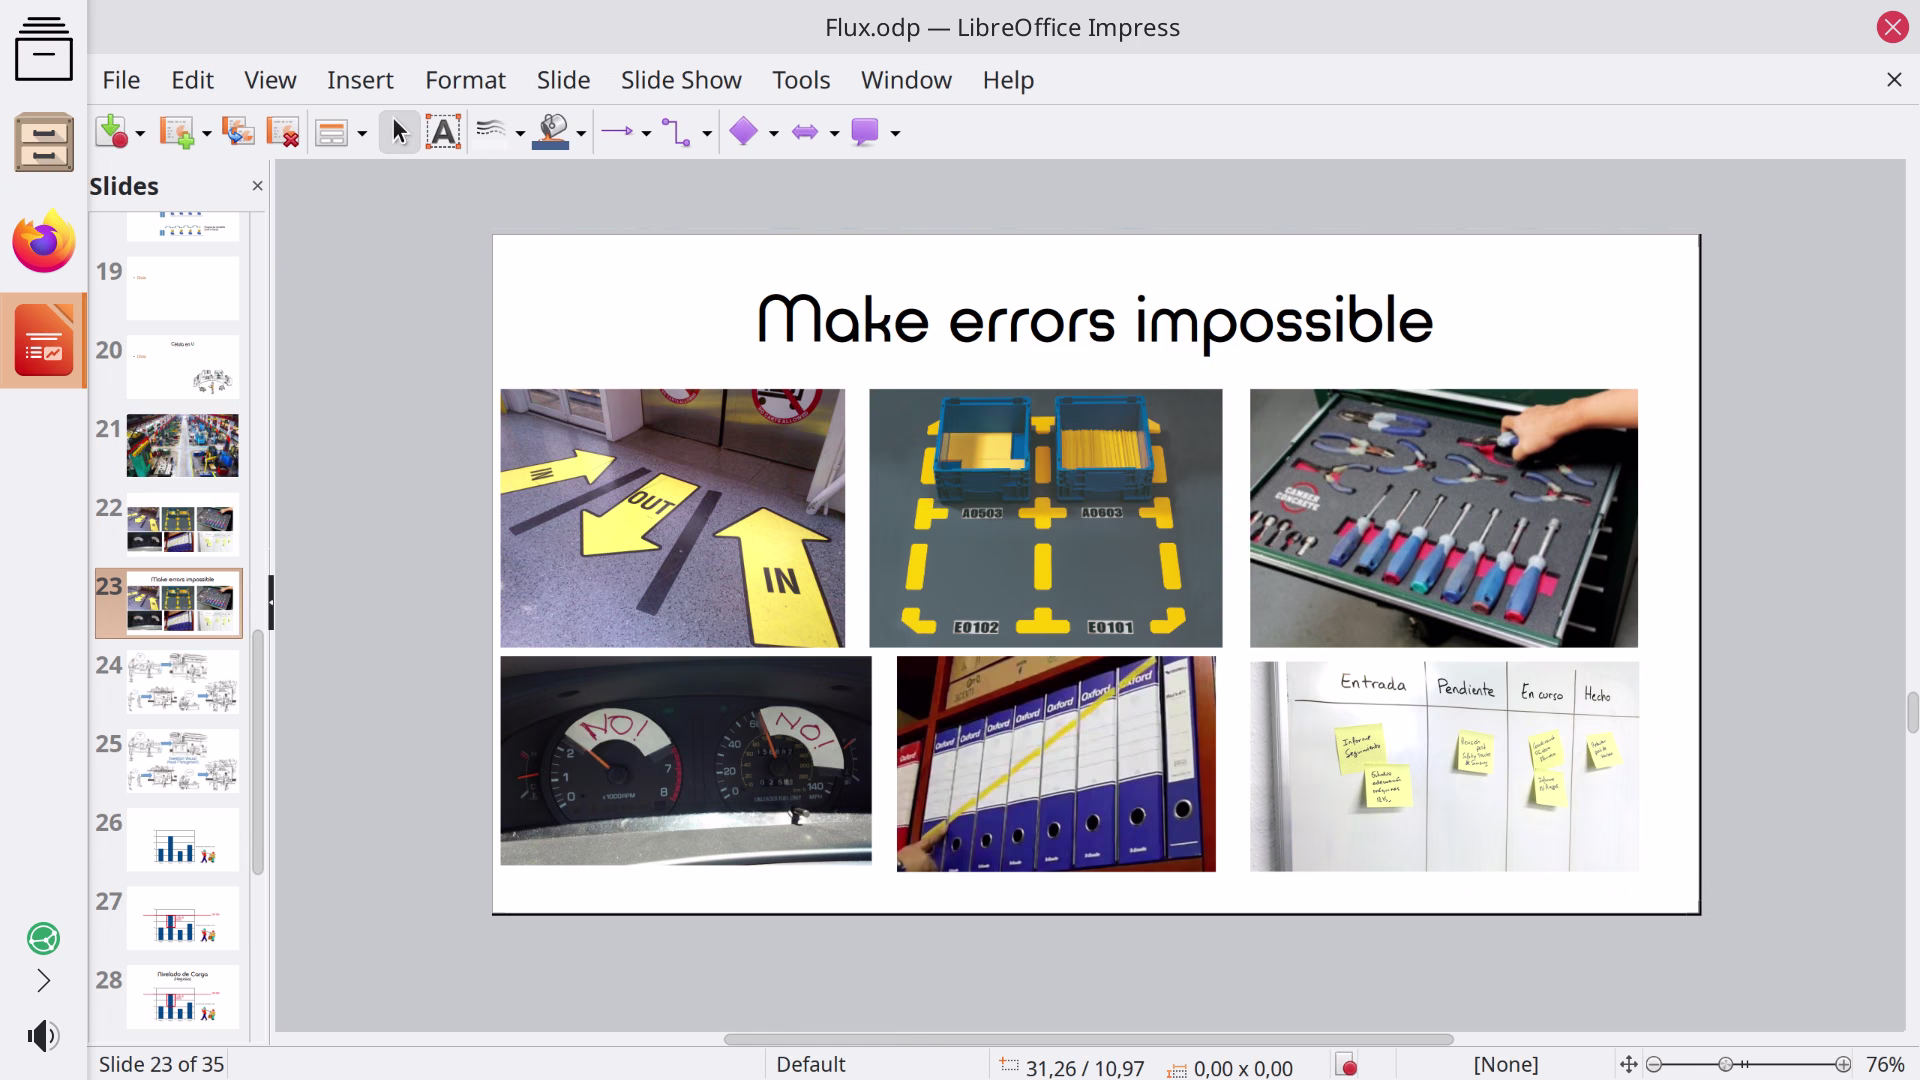
Task: Click the Save toolbar icon
Action: coord(113,132)
